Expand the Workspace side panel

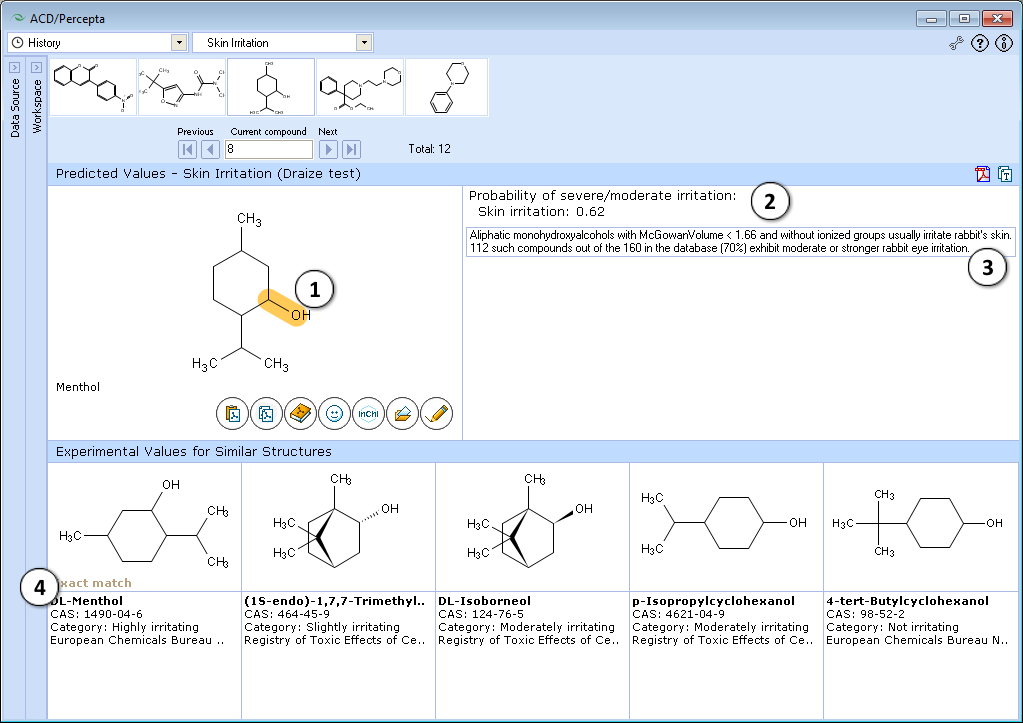point(37,67)
